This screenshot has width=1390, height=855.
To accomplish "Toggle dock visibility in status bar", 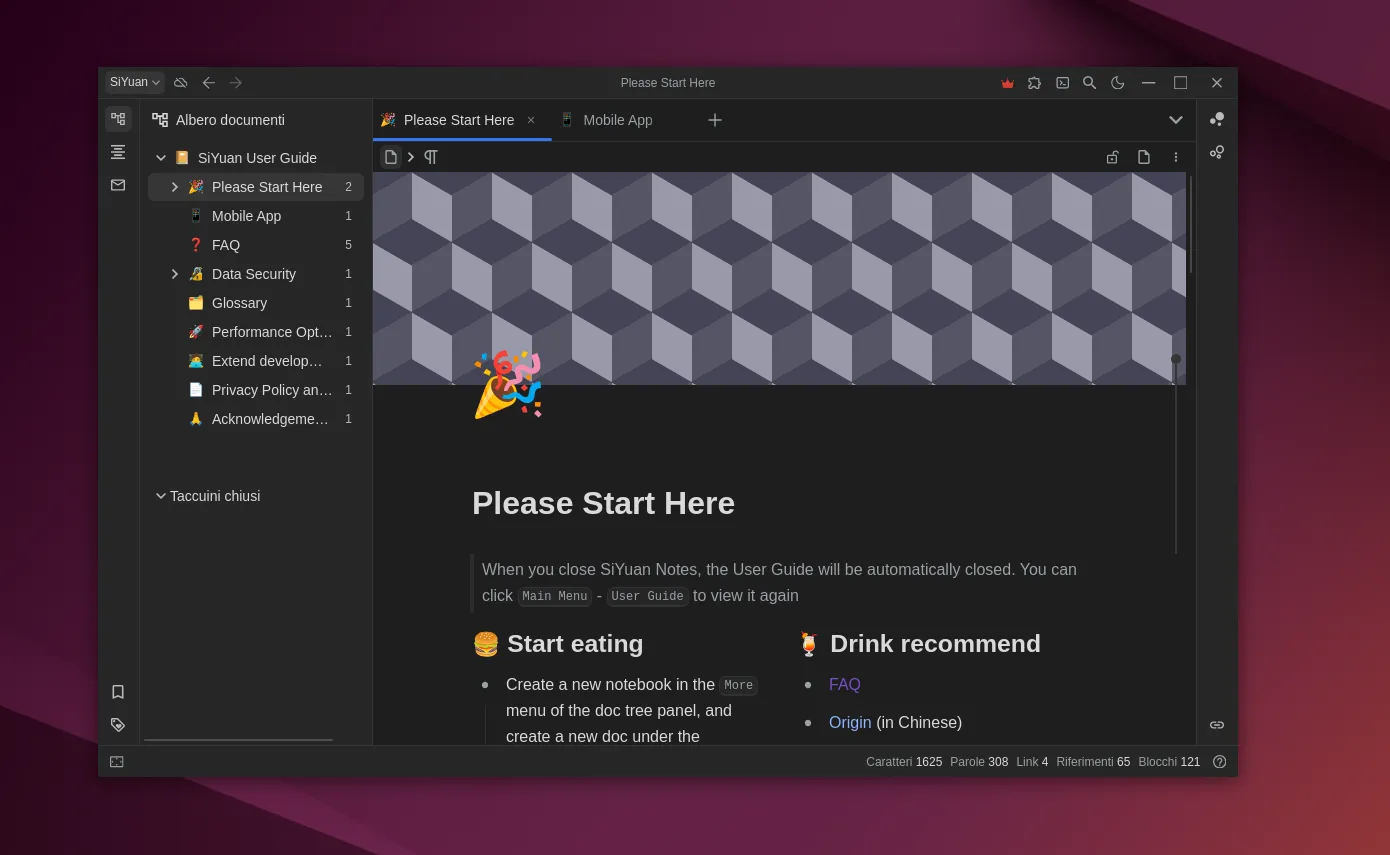I will click(x=117, y=762).
